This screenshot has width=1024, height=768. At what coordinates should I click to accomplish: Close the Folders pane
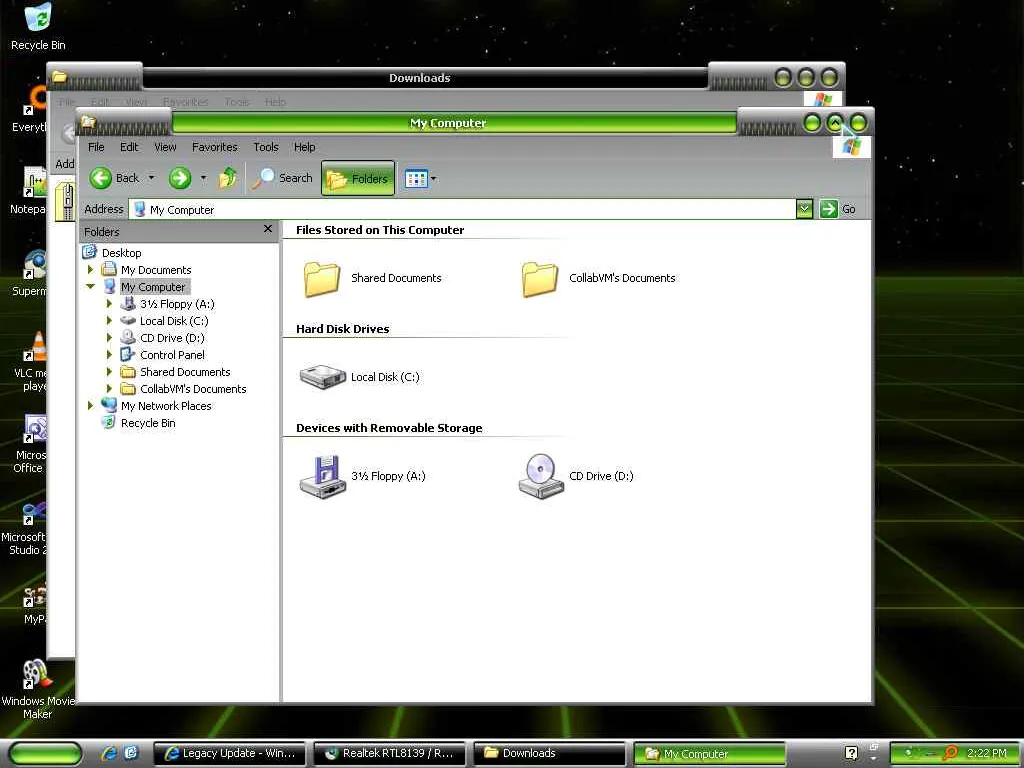pyautogui.click(x=268, y=229)
